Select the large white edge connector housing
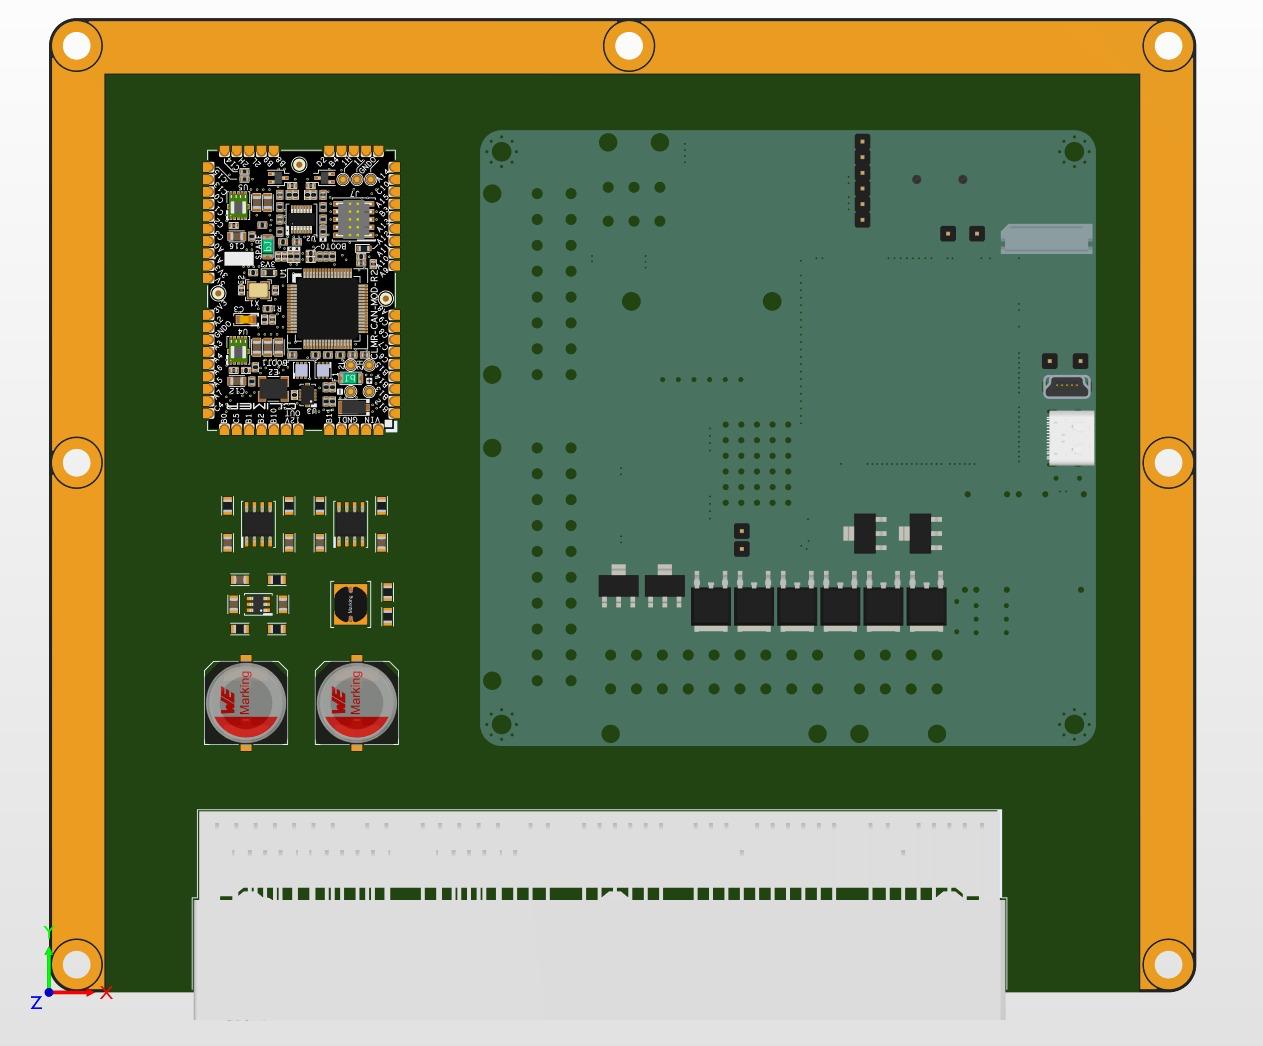Screen dimensions: 1263x1046 [x=600, y=914]
